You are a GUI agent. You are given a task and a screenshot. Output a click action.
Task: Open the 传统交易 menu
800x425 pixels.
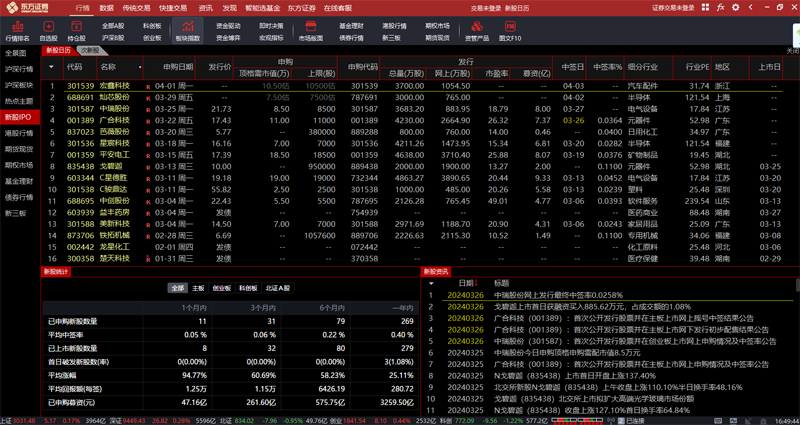[137, 8]
